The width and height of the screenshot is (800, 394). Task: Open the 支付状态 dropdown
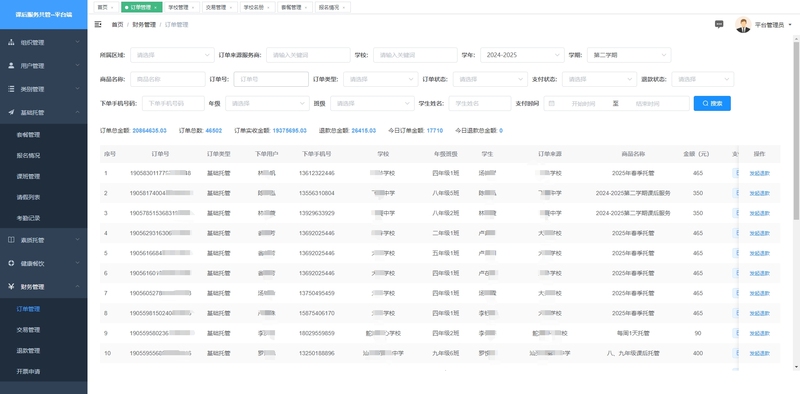(599, 79)
